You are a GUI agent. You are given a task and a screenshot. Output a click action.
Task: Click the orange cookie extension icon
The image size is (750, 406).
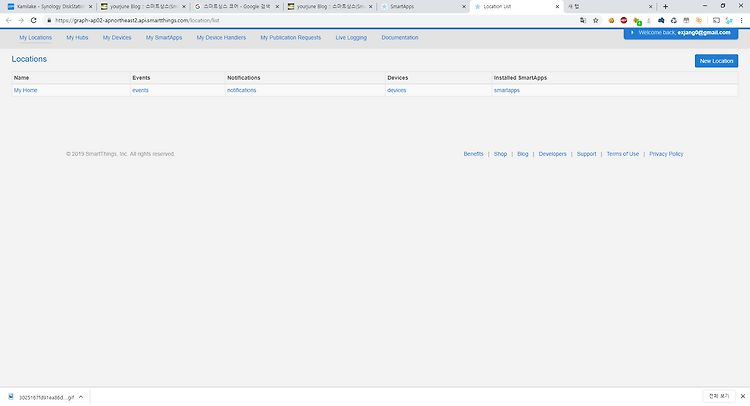[x=611, y=21]
